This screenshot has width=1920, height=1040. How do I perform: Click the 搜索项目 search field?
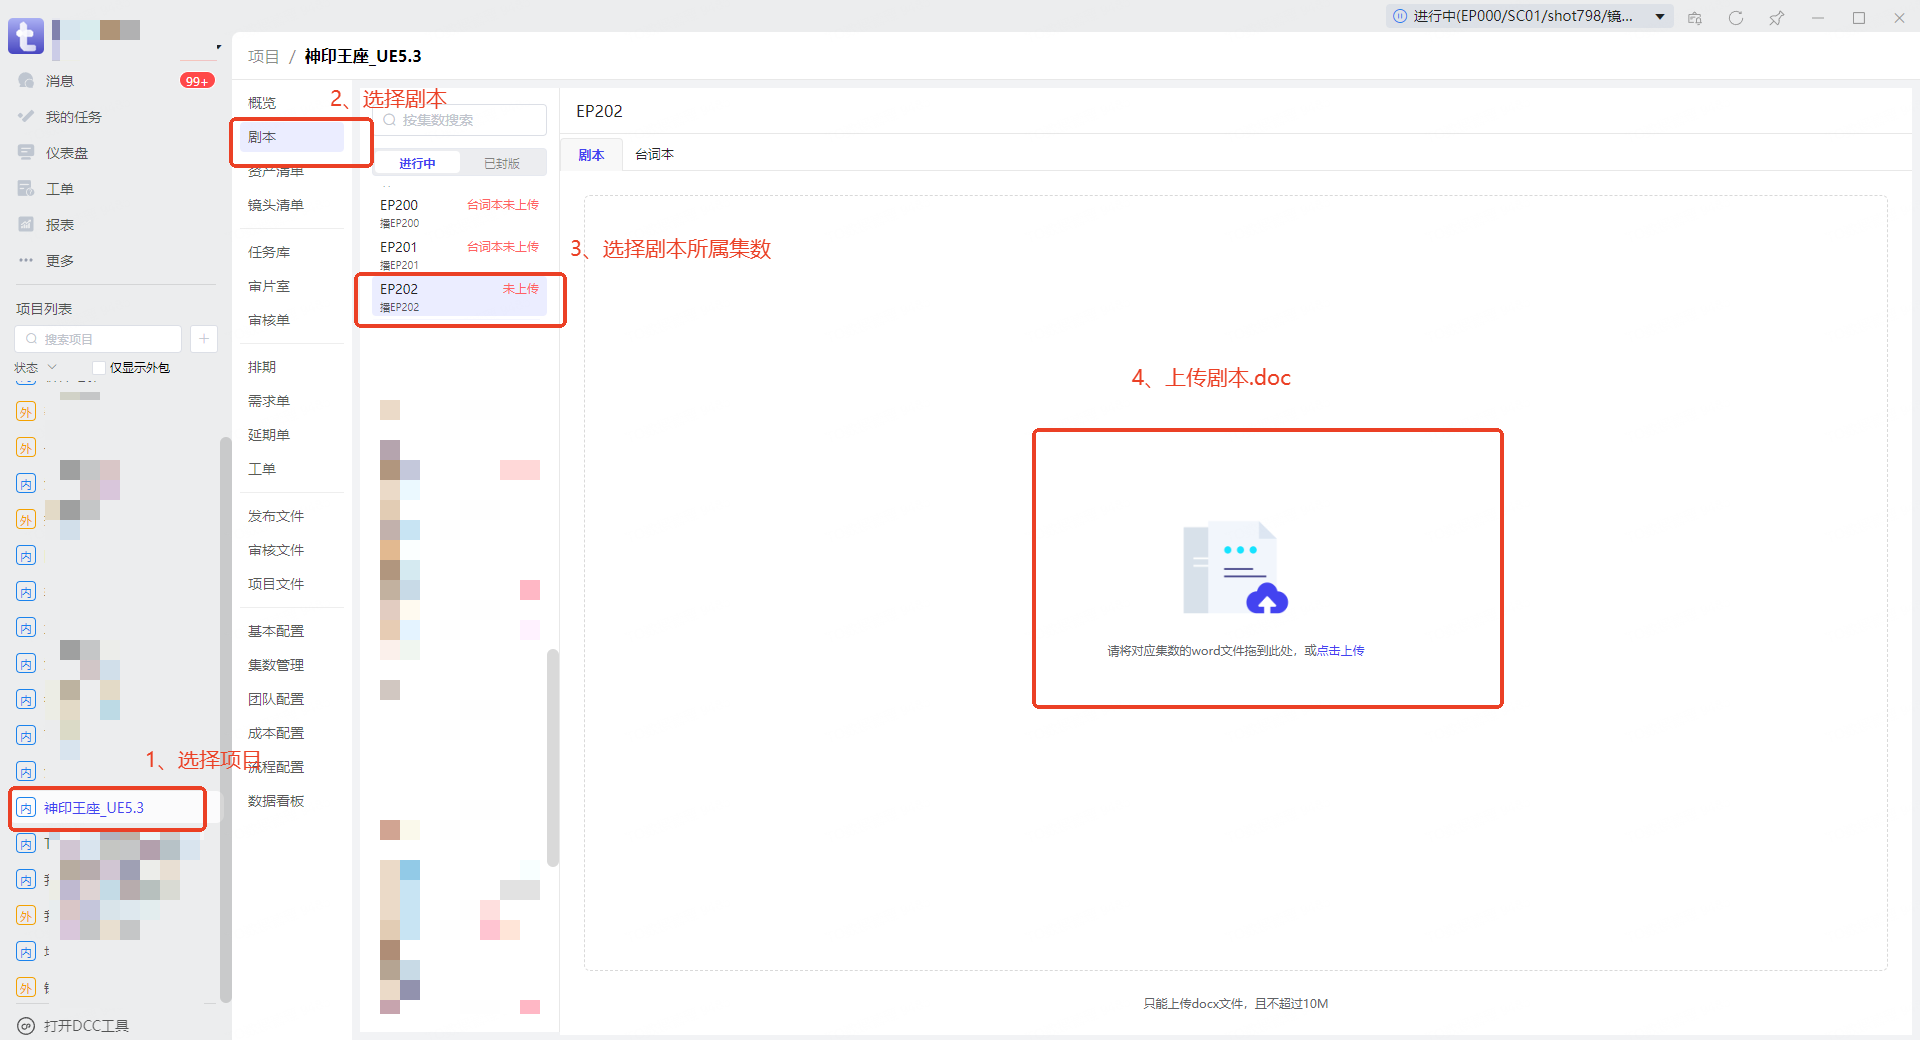point(98,339)
